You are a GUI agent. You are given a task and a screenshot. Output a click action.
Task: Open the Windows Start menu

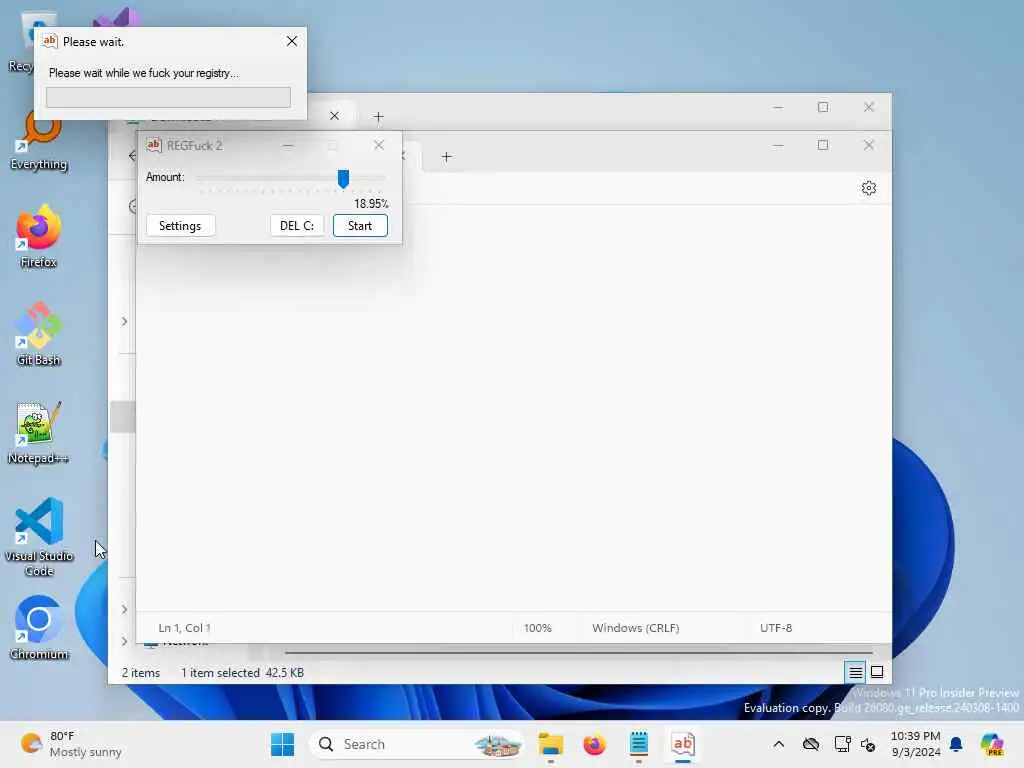(282, 744)
